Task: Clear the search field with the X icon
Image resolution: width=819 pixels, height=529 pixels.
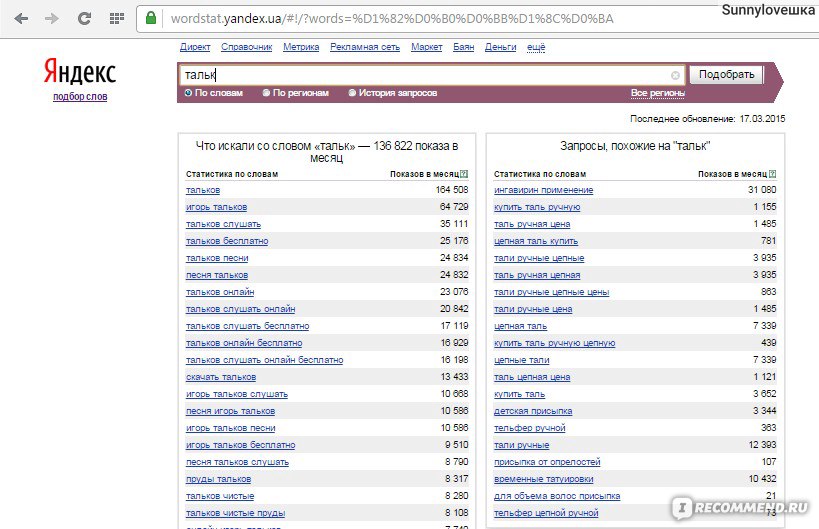Action: click(x=675, y=75)
